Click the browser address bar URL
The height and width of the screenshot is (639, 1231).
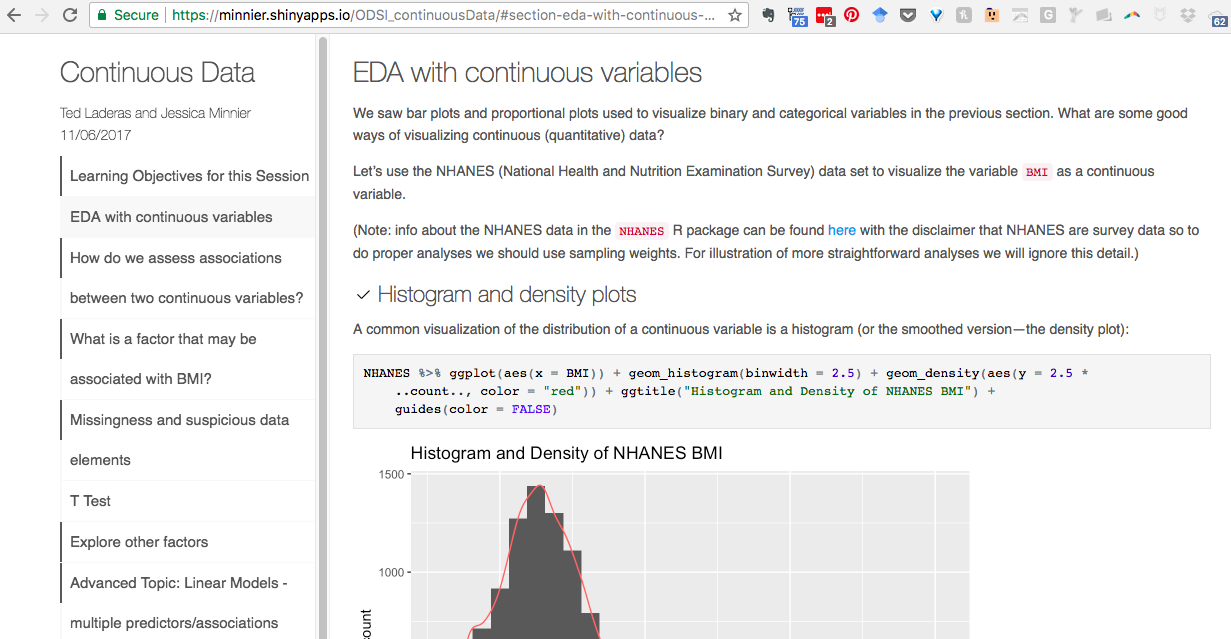[x=443, y=15]
